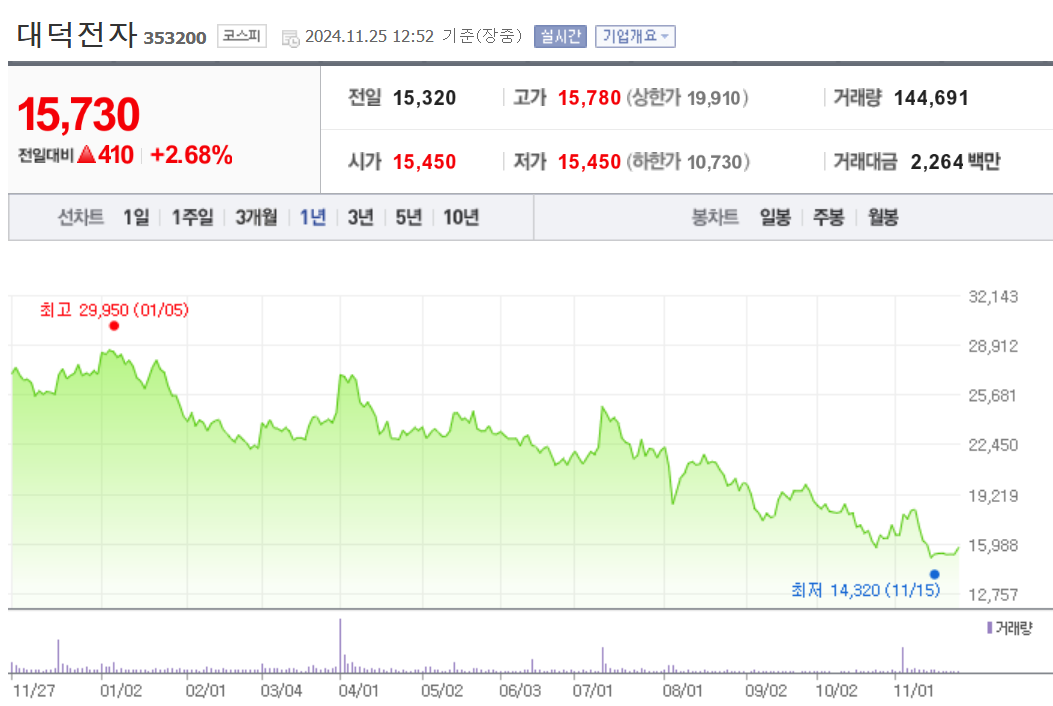The width and height of the screenshot is (1053, 706).
Task: Select the 1일 line chart tab
Action: (x=136, y=217)
